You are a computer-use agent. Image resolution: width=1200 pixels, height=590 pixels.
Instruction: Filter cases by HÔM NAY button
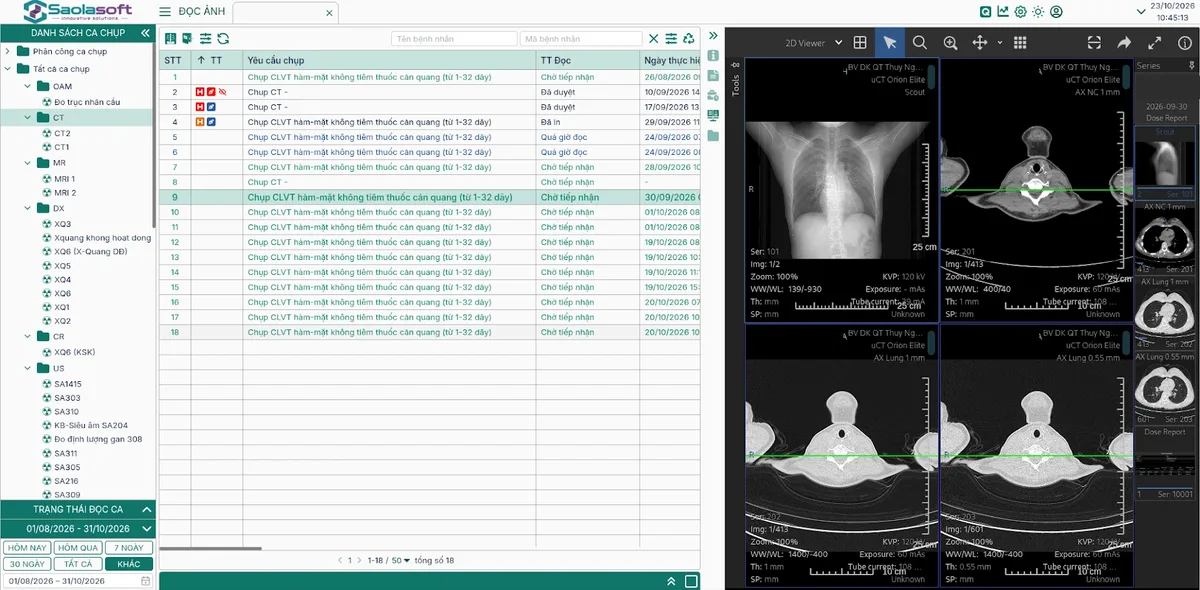coord(26,547)
